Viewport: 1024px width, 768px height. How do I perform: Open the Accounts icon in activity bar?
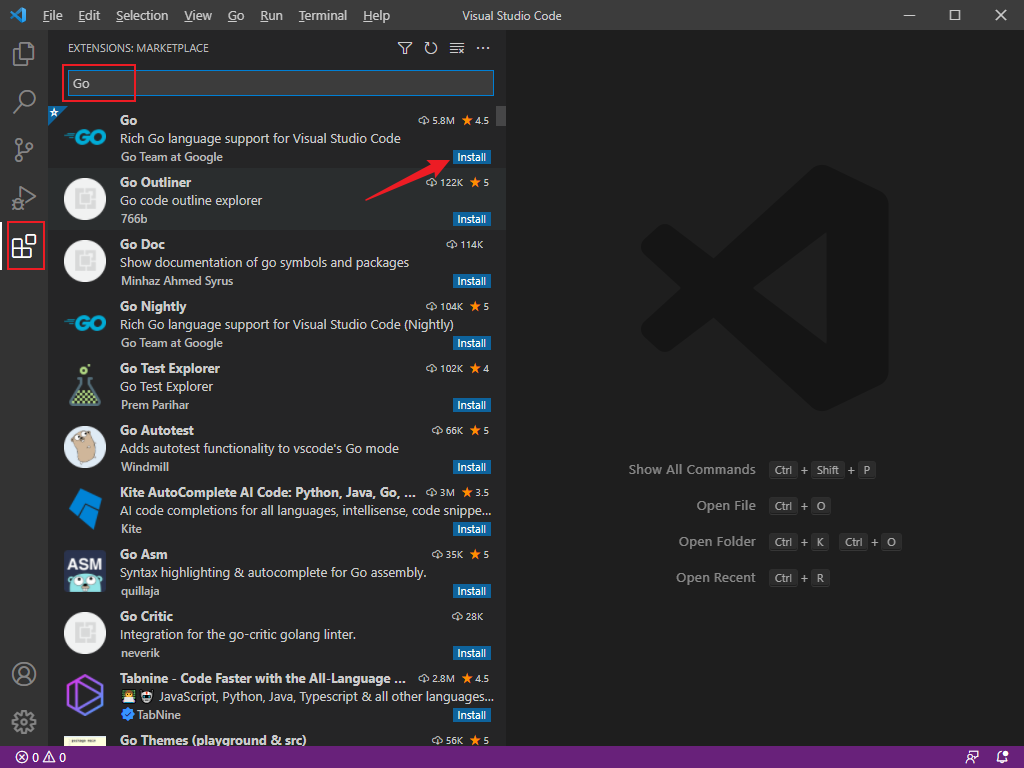(x=24, y=674)
